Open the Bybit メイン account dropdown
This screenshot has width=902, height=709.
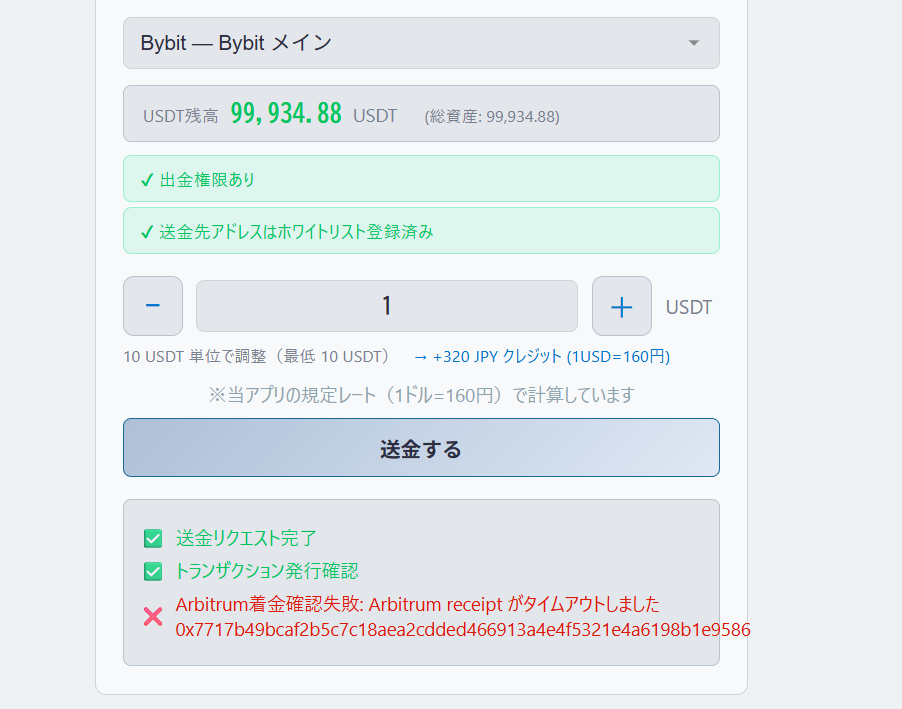pyautogui.click(x=421, y=43)
